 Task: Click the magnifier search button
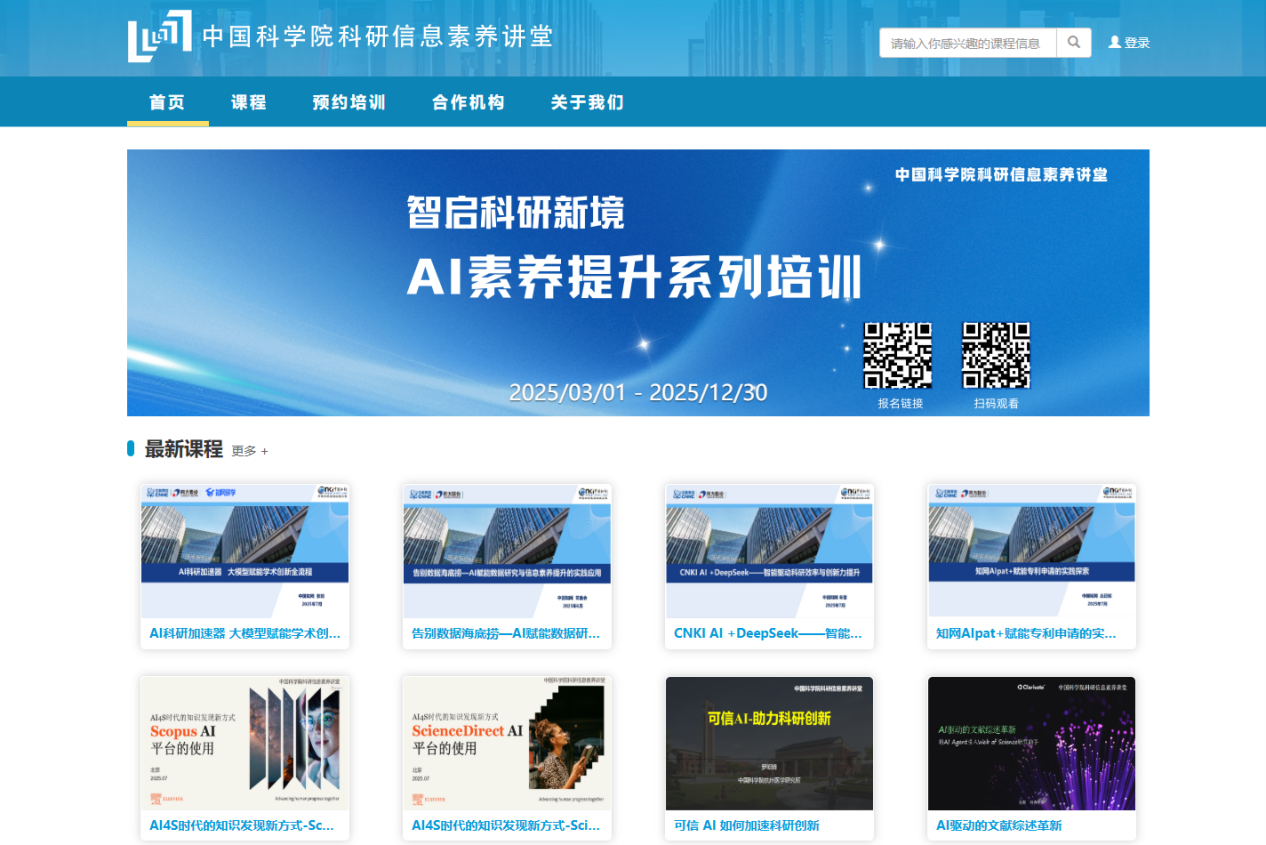tap(1074, 43)
